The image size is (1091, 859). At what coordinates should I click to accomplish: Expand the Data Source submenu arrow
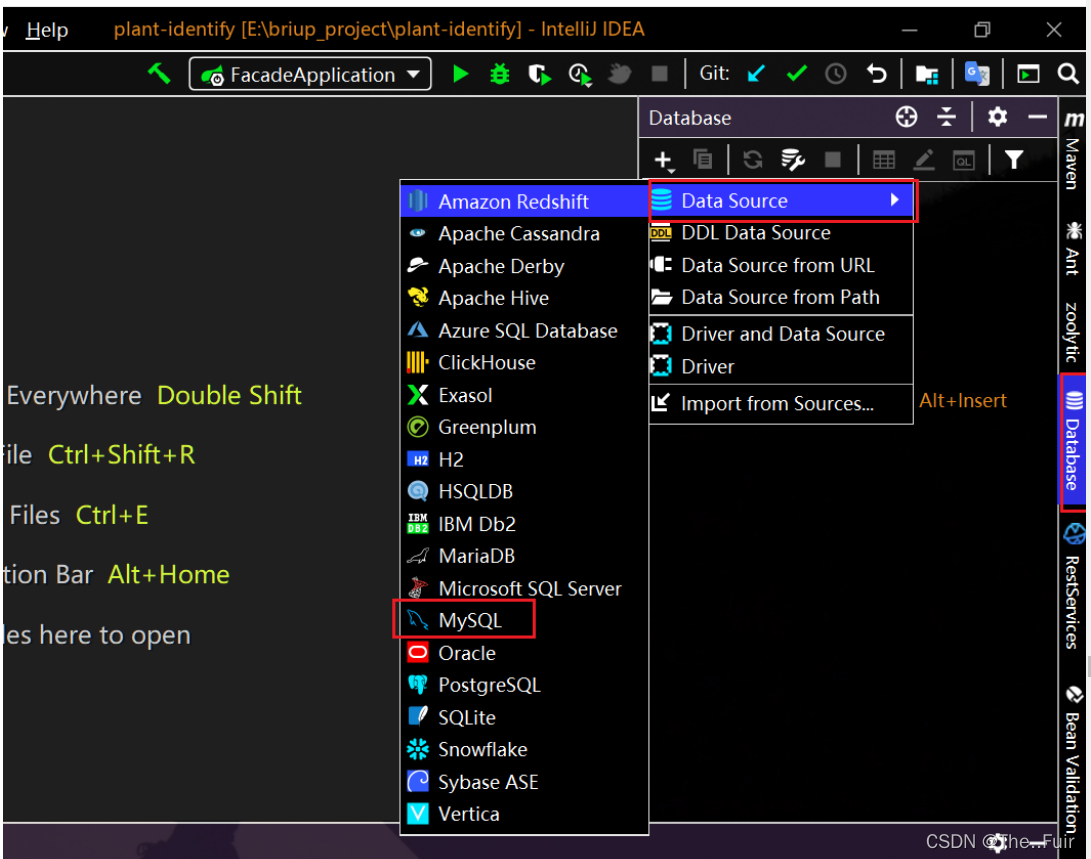(895, 200)
